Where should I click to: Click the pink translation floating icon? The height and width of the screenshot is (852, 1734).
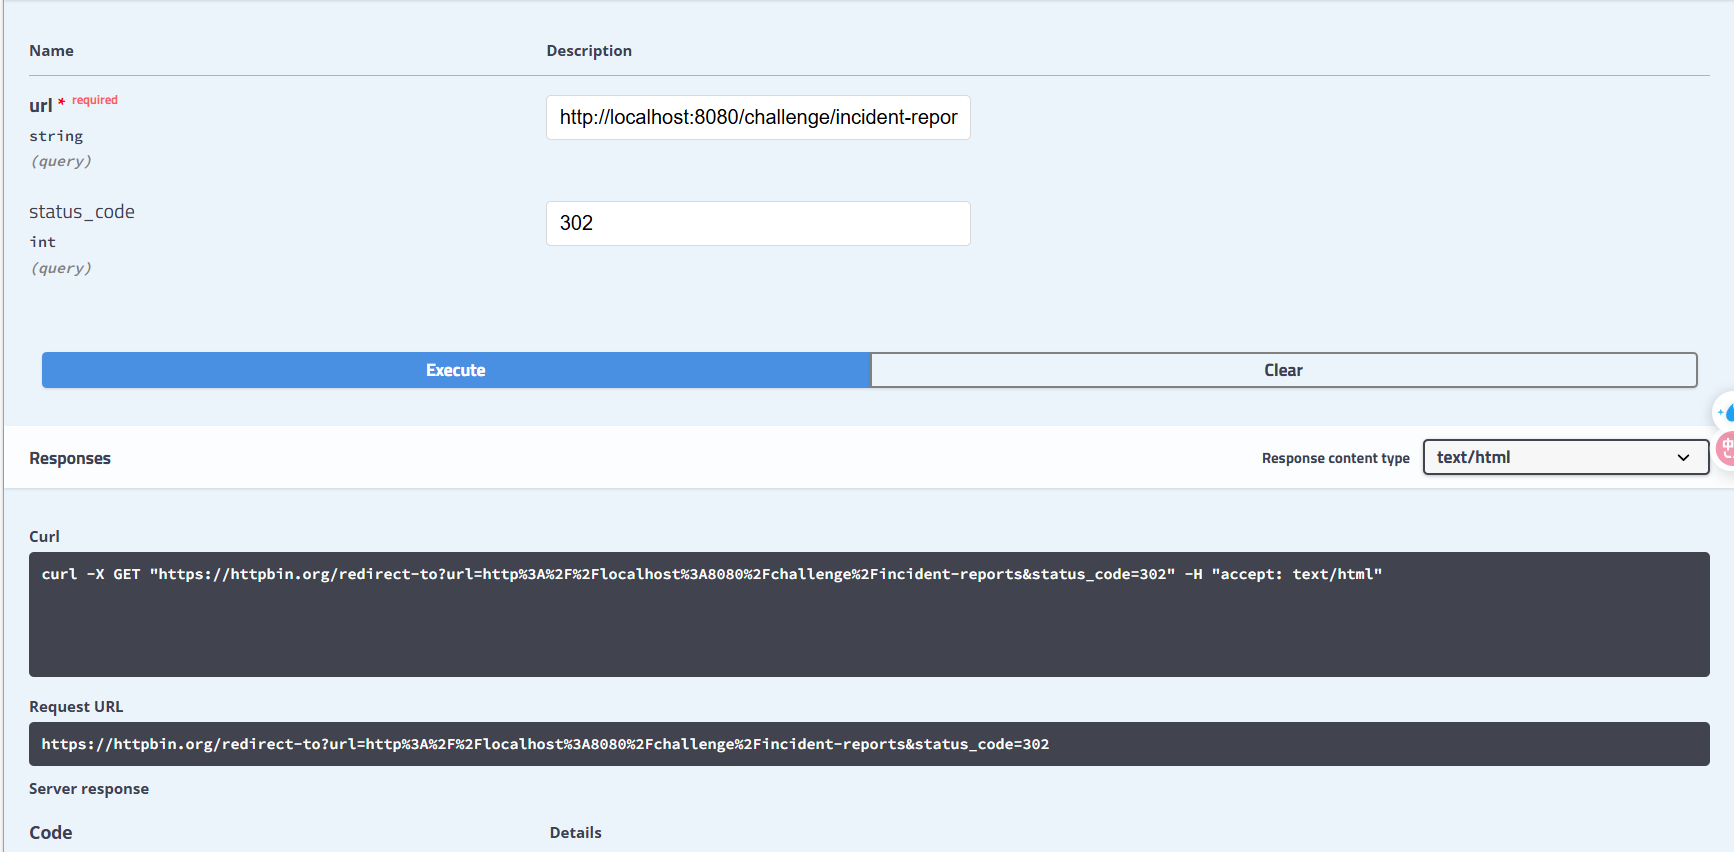[x=1726, y=448]
